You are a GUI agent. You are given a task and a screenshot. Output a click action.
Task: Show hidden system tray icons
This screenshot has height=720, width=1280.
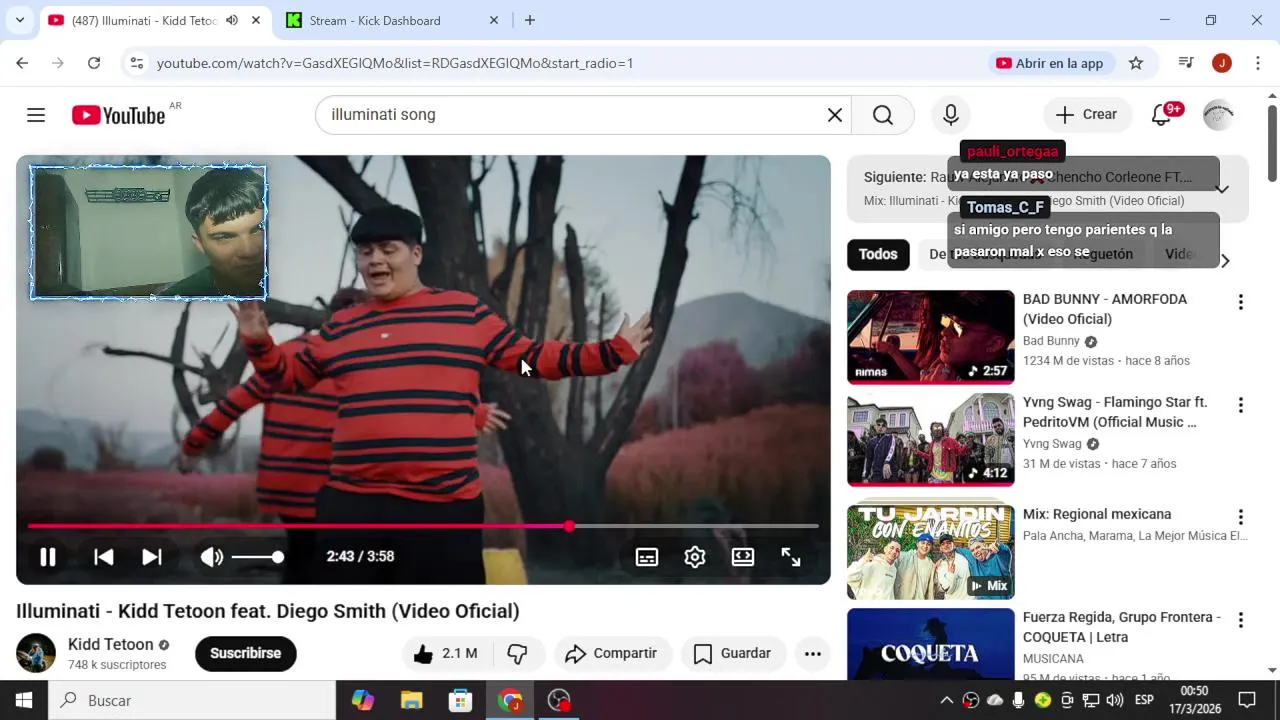946,700
